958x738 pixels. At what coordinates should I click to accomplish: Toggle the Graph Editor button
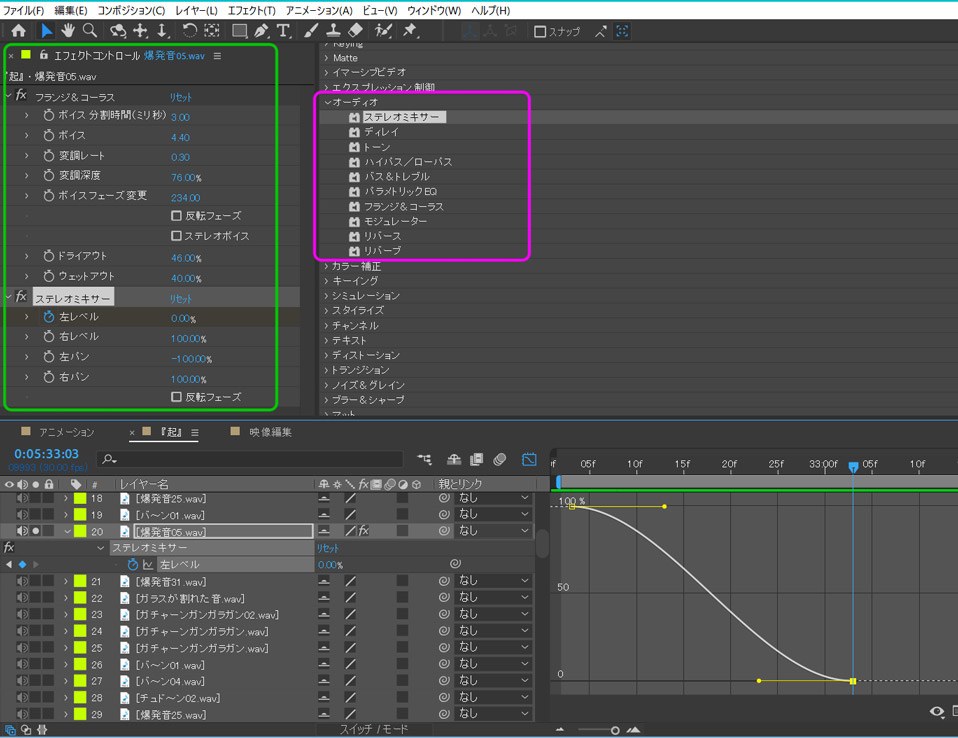click(530, 459)
